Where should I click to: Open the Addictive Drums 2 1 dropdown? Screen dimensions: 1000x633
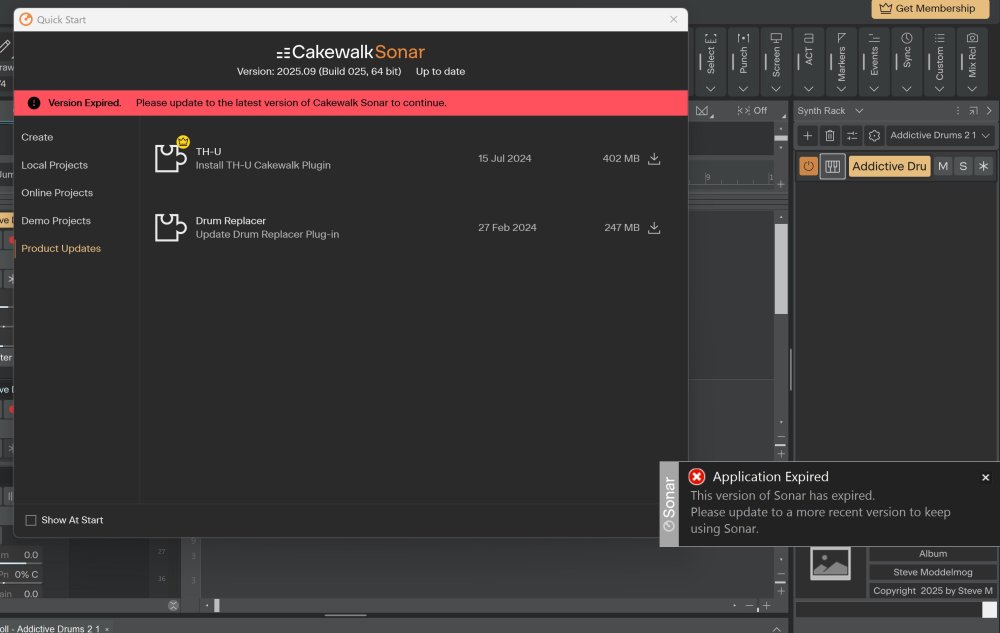pyautogui.click(x=939, y=135)
